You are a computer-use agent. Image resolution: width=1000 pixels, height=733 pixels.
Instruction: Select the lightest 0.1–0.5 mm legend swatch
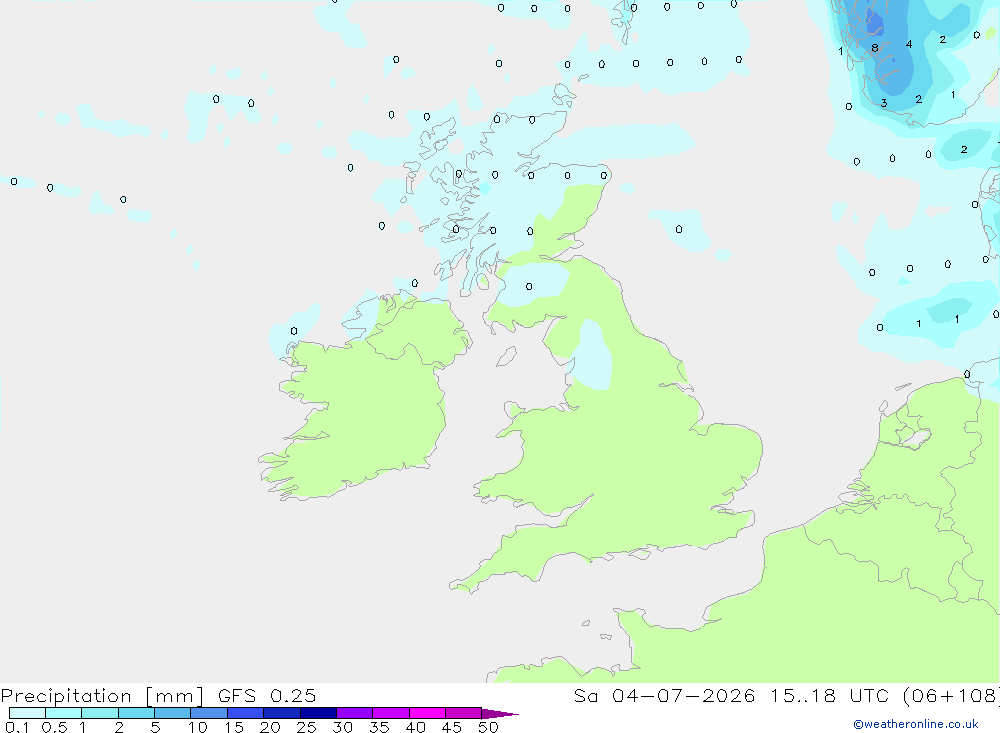tap(27, 713)
